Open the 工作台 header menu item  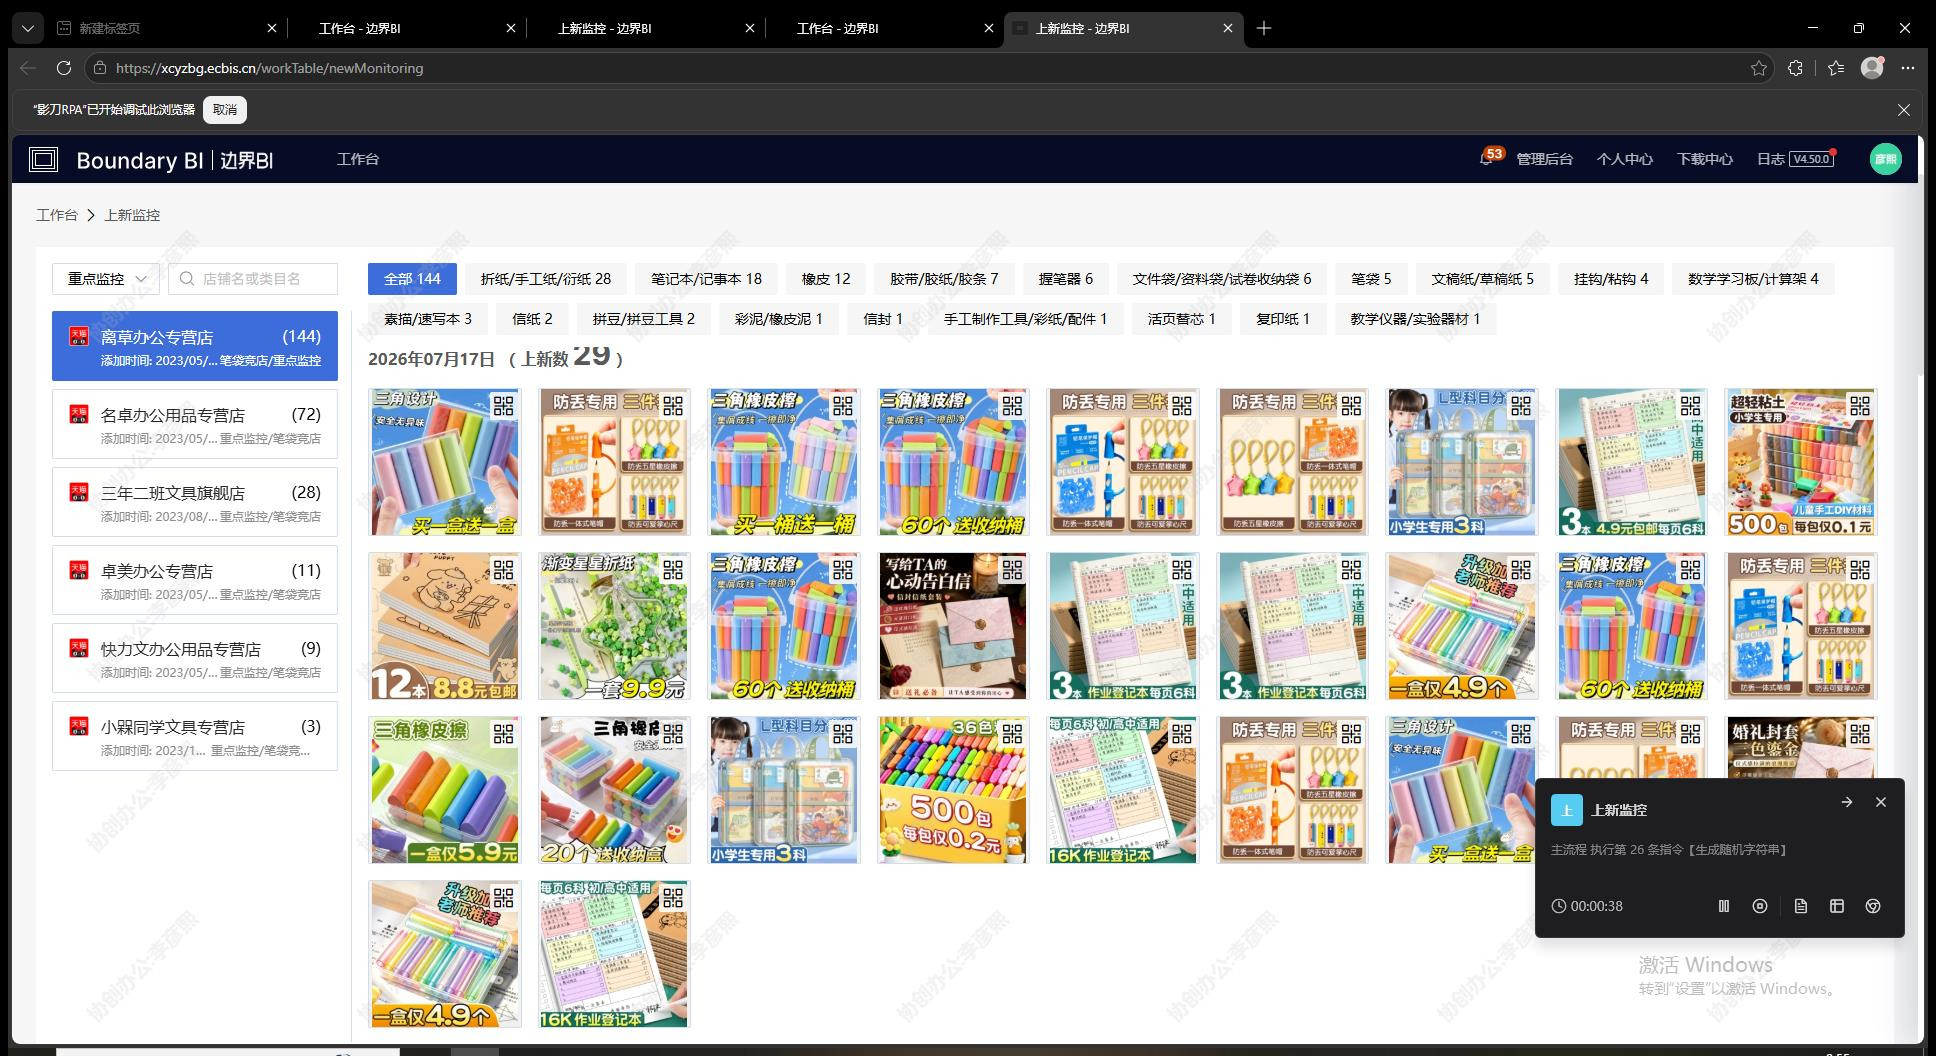(x=358, y=159)
